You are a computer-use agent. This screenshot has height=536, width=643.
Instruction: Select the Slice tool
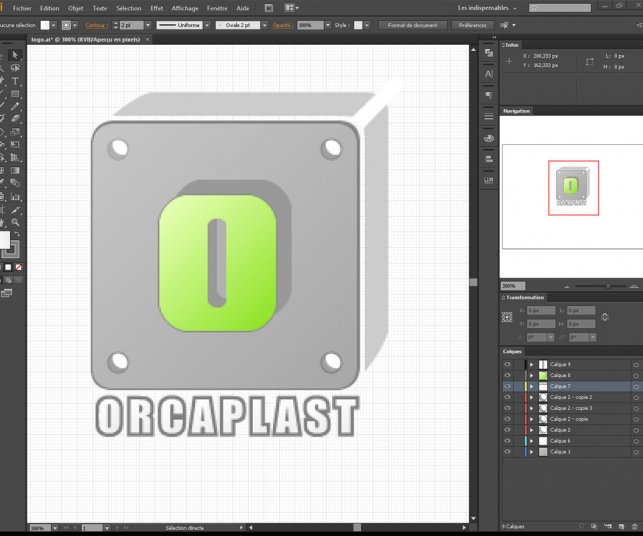click(15, 210)
